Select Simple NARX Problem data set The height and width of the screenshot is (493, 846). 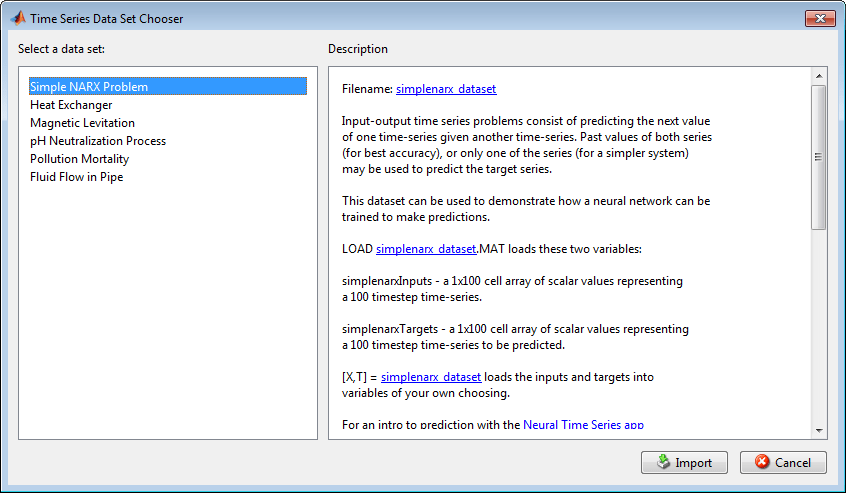point(168,86)
